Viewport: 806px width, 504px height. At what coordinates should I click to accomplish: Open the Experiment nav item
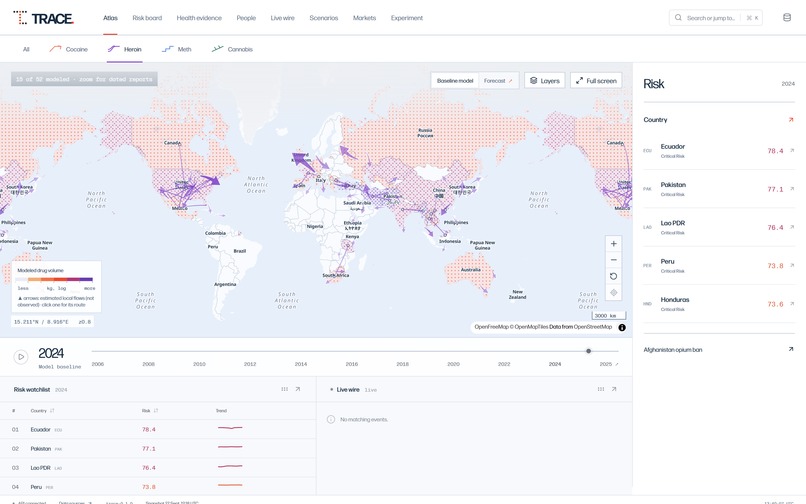pyautogui.click(x=407, y=18)
